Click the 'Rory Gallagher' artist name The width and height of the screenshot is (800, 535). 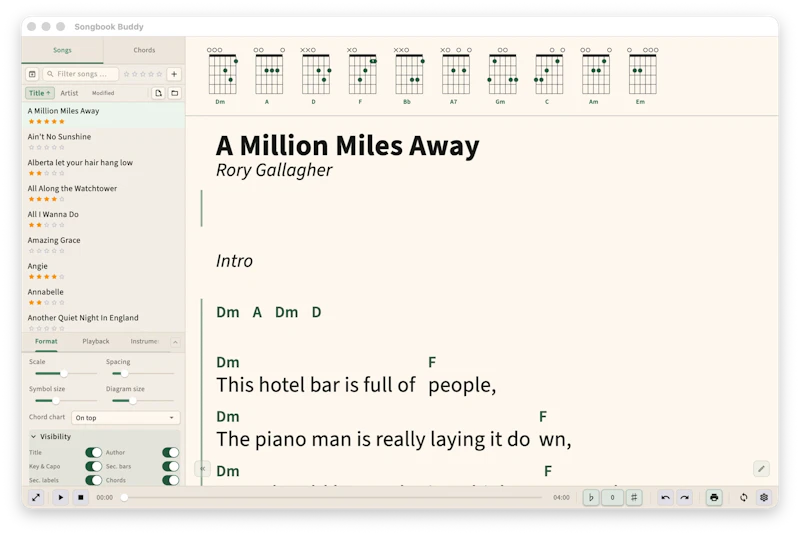(274, 170)
